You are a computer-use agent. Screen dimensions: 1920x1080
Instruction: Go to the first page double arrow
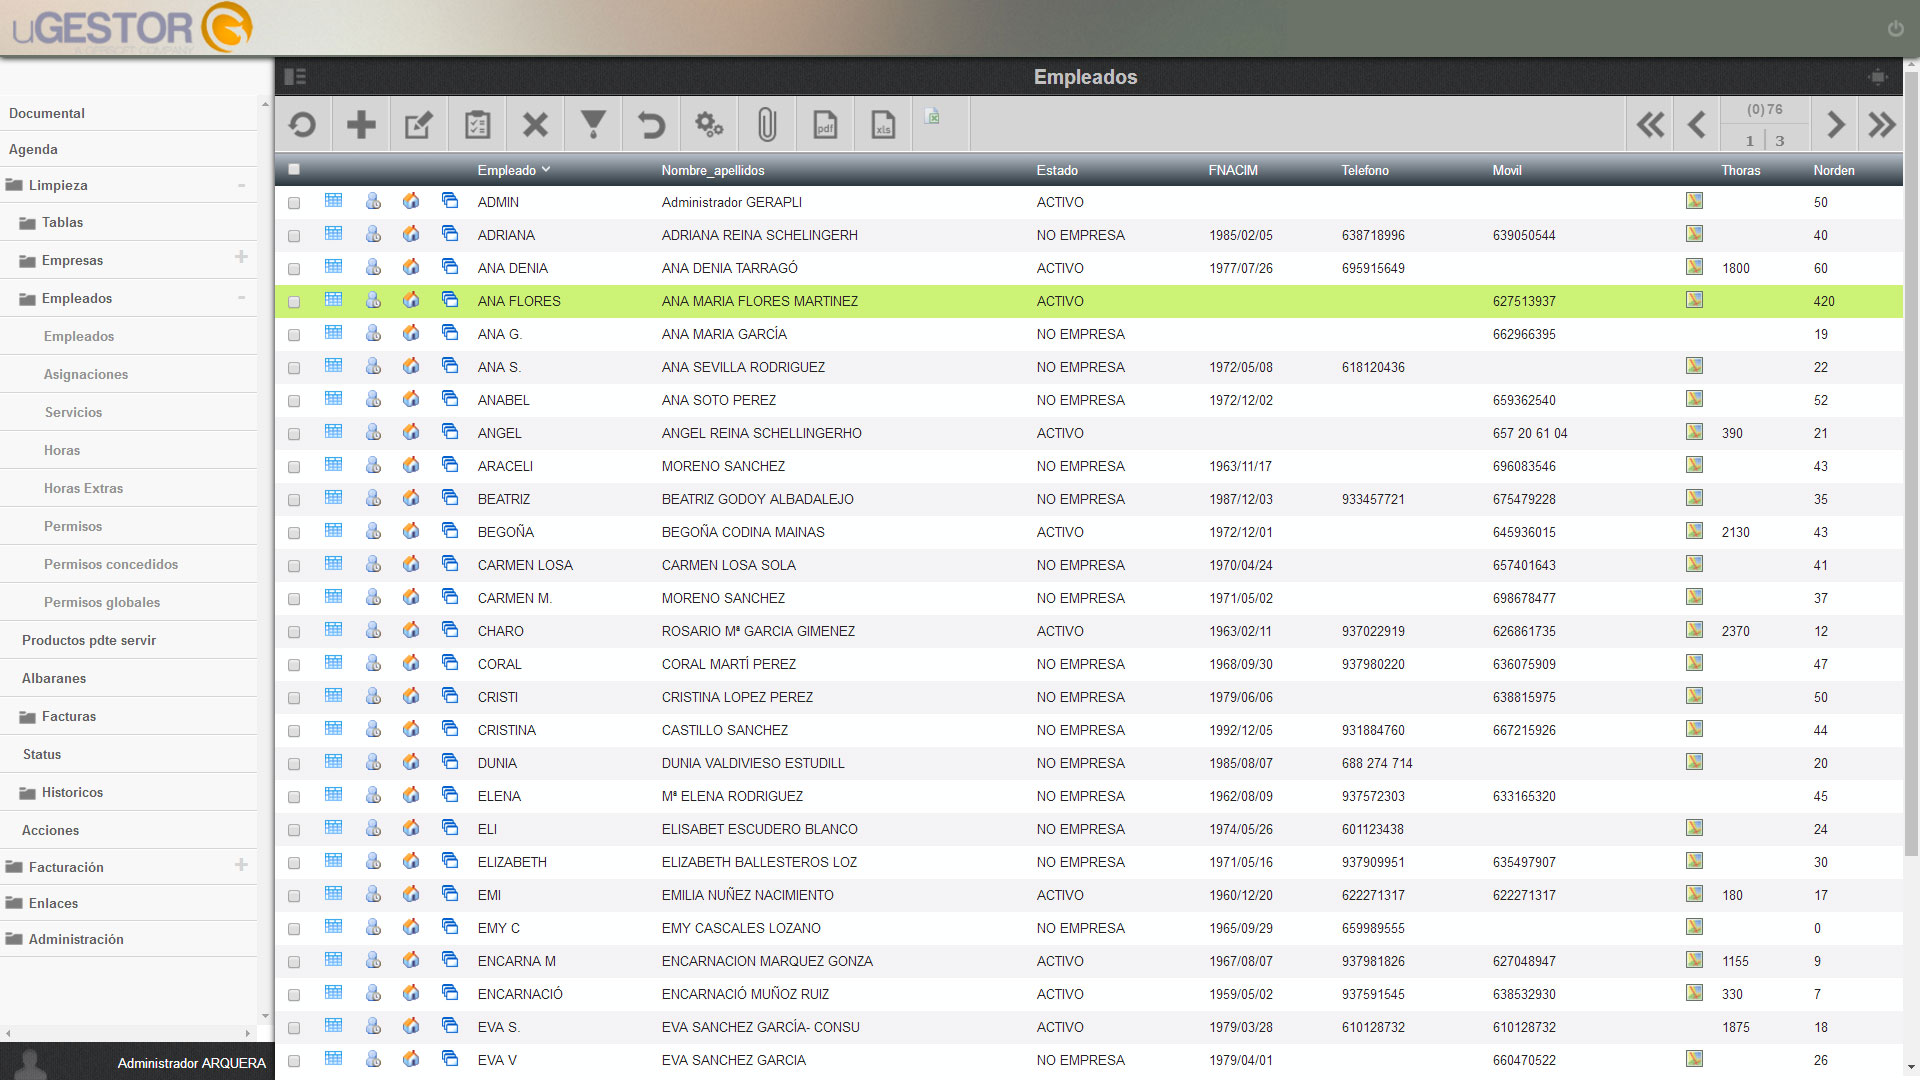tap(1651, 125)
